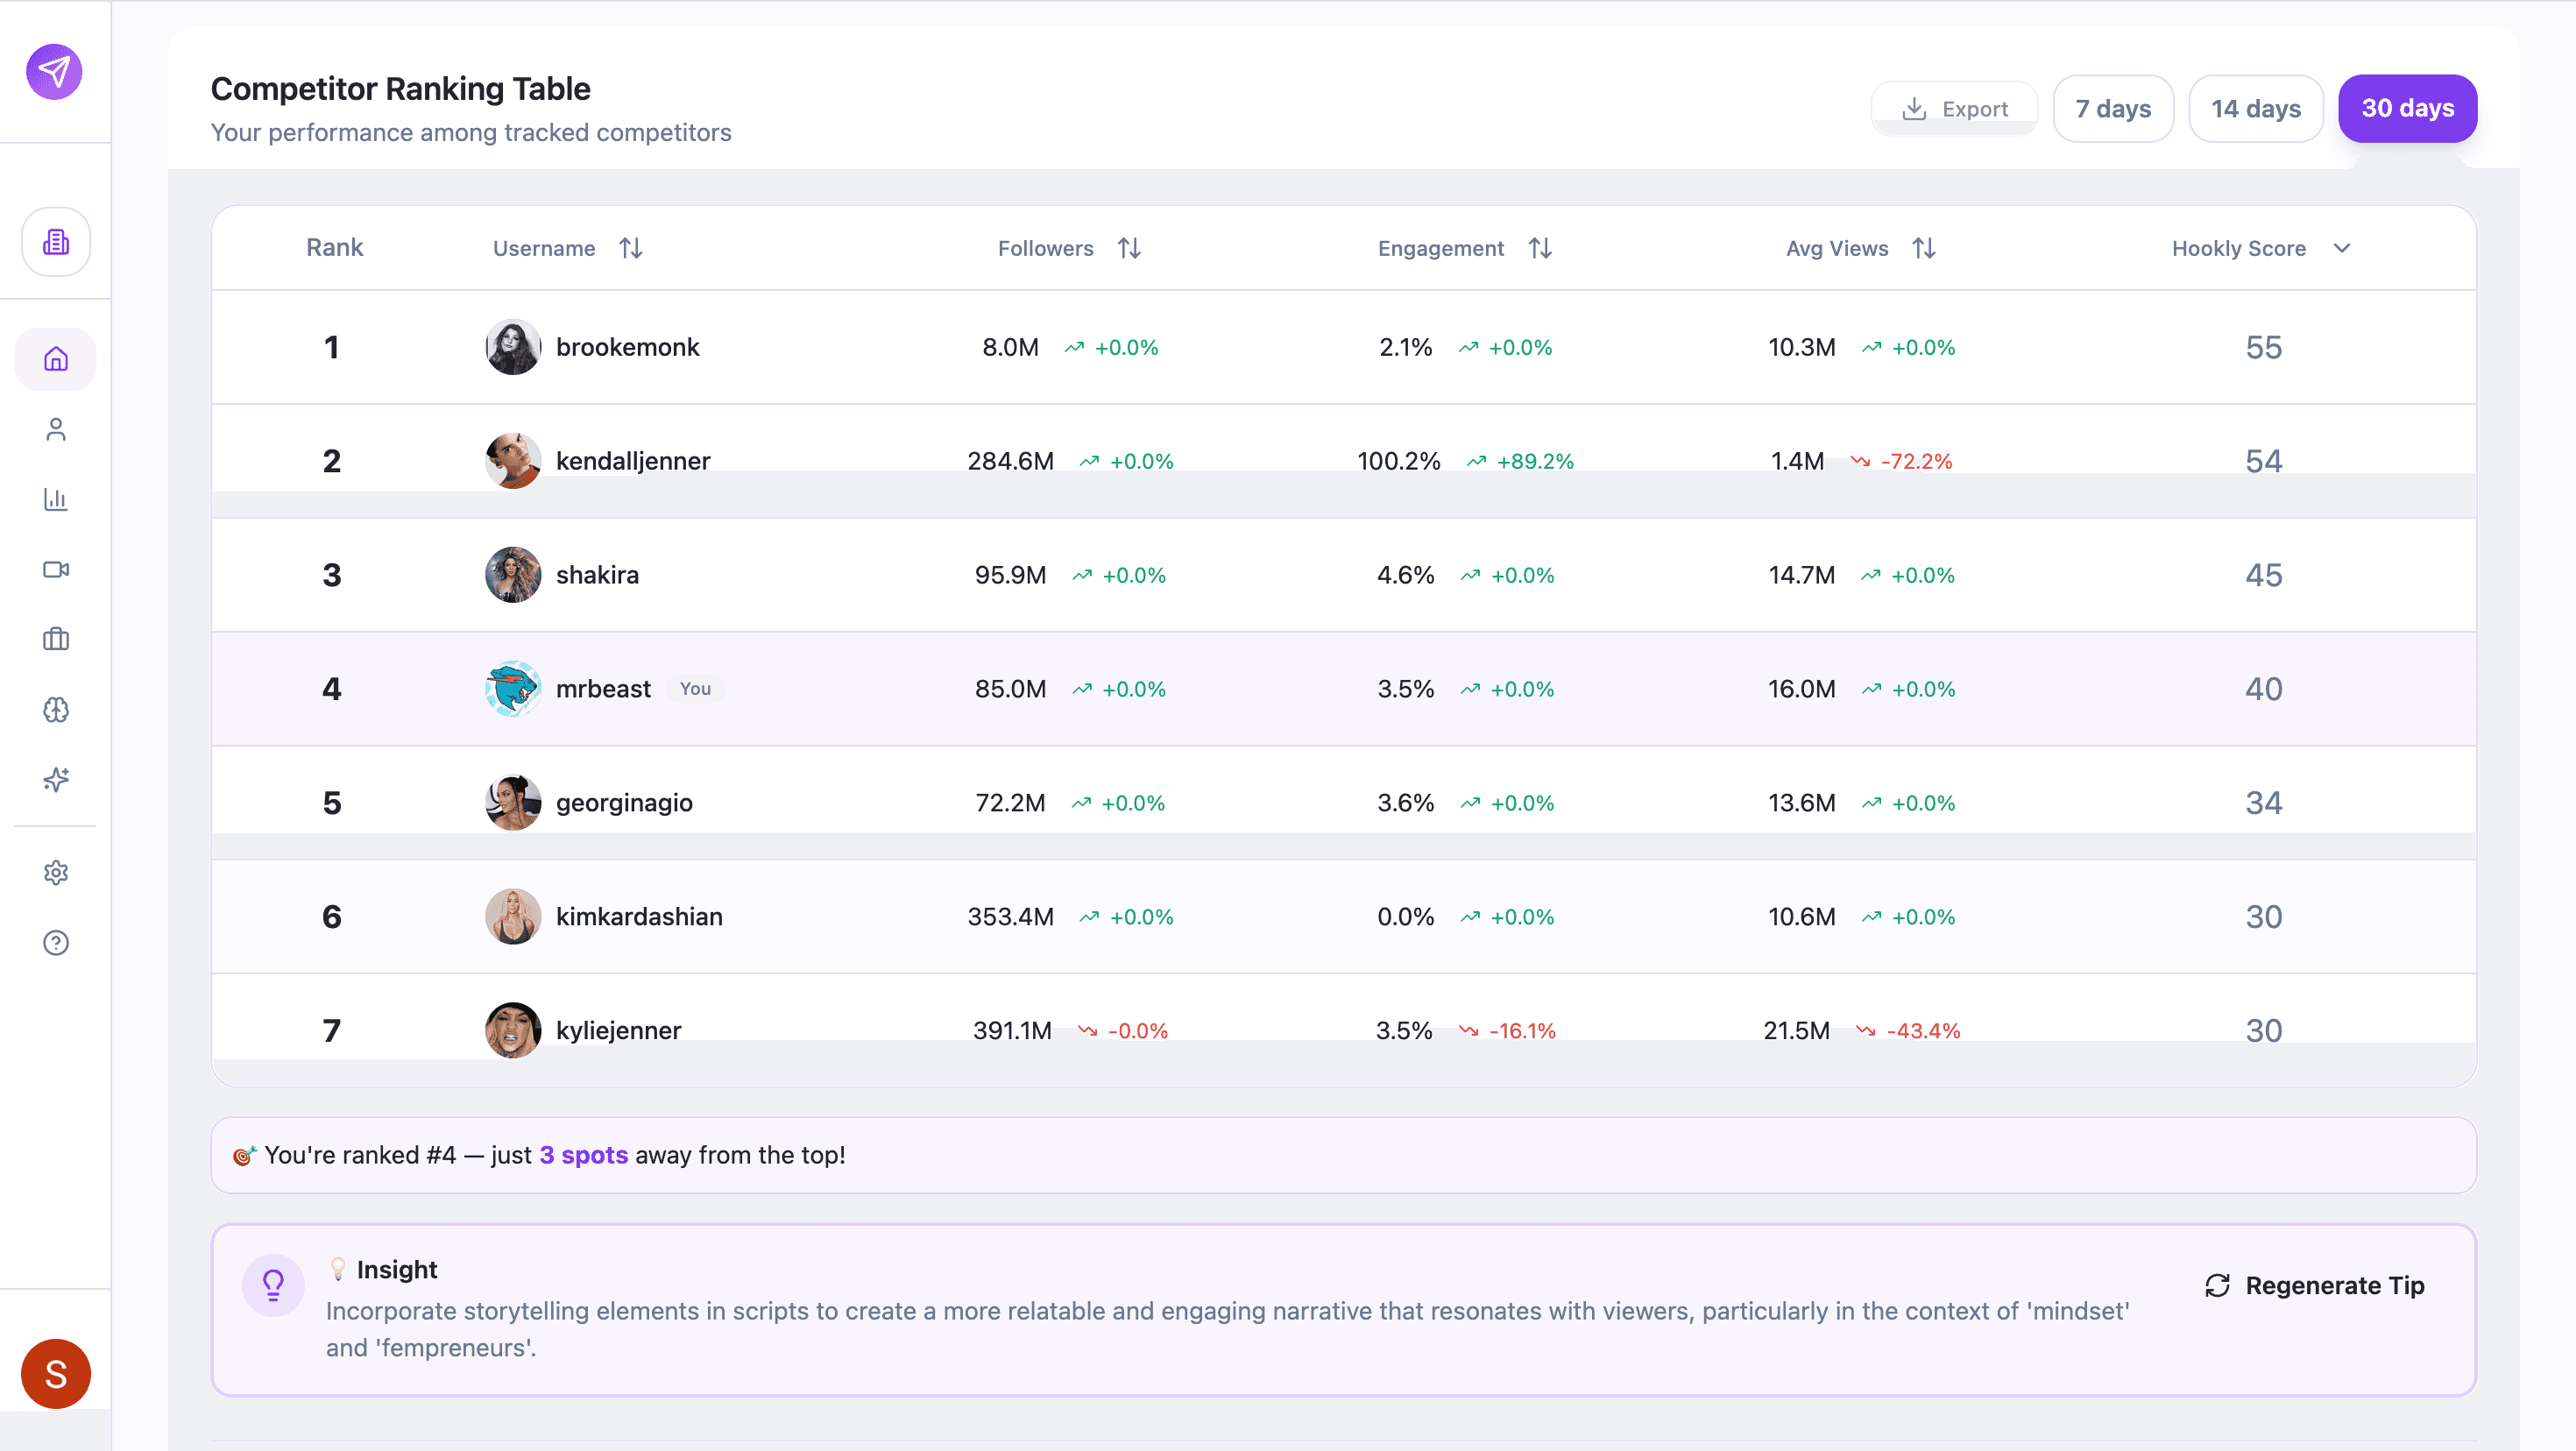This screenshot has width=2576, height=1451.
Task: Open the help question mark icon
Action: coord(56,943)
